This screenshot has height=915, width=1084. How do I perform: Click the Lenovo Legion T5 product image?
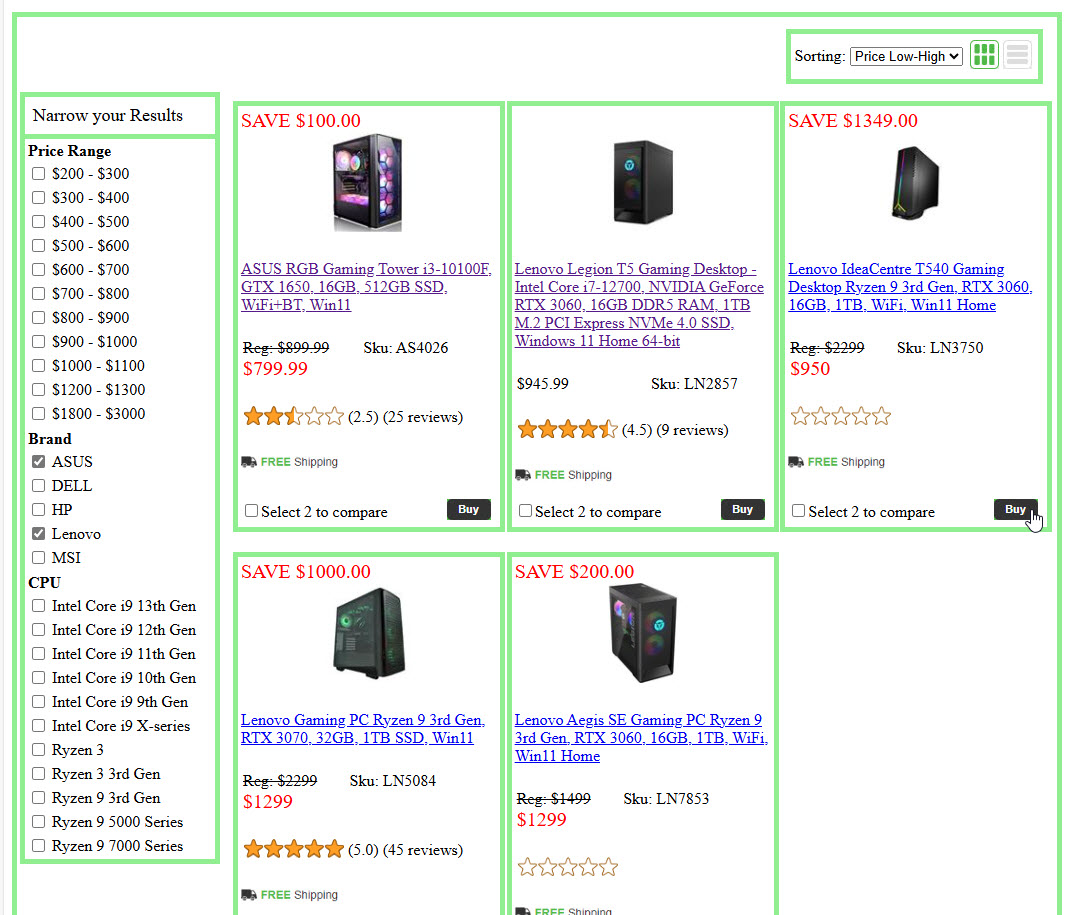641,182
